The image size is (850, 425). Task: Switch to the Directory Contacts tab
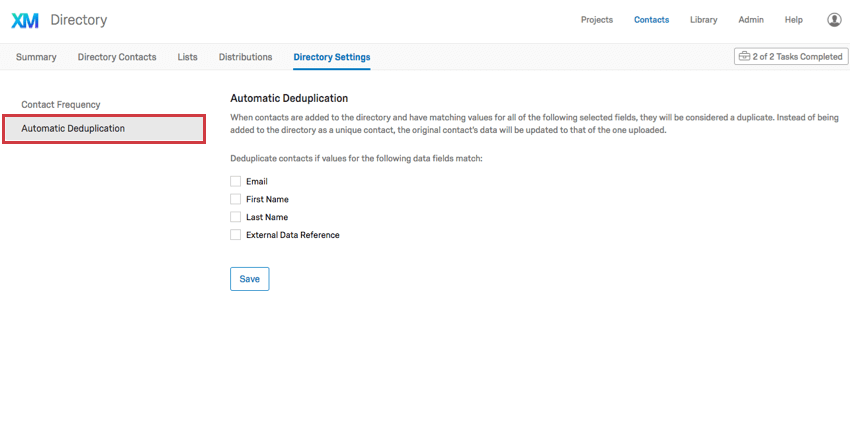click(117, 57)
